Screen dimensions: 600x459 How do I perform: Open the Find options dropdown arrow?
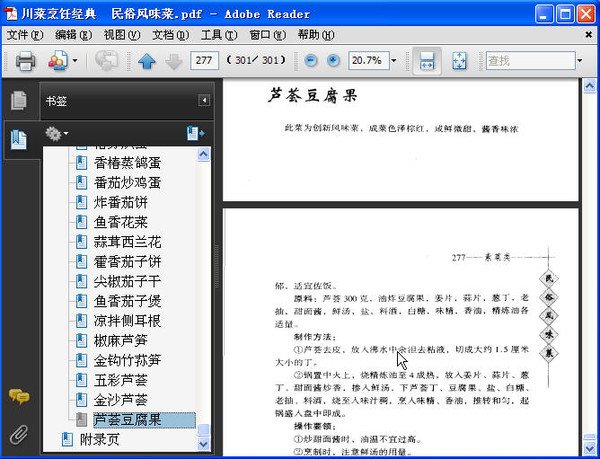(x=580, y=60)
